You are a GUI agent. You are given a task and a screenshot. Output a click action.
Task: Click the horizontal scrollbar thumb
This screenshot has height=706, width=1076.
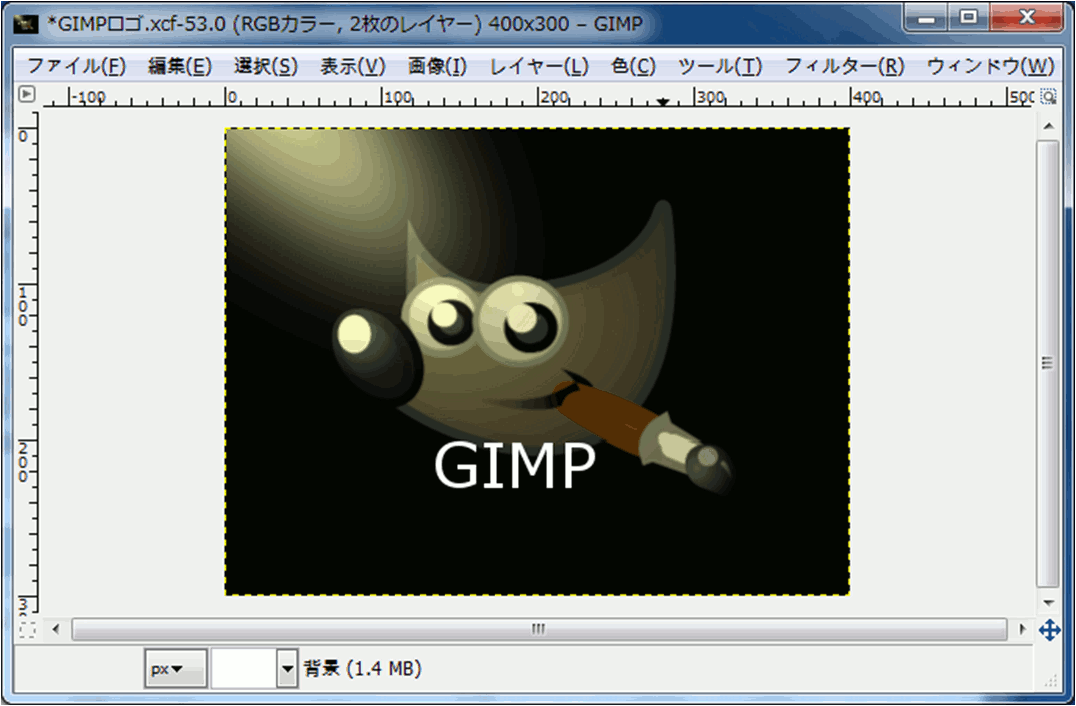538,630
